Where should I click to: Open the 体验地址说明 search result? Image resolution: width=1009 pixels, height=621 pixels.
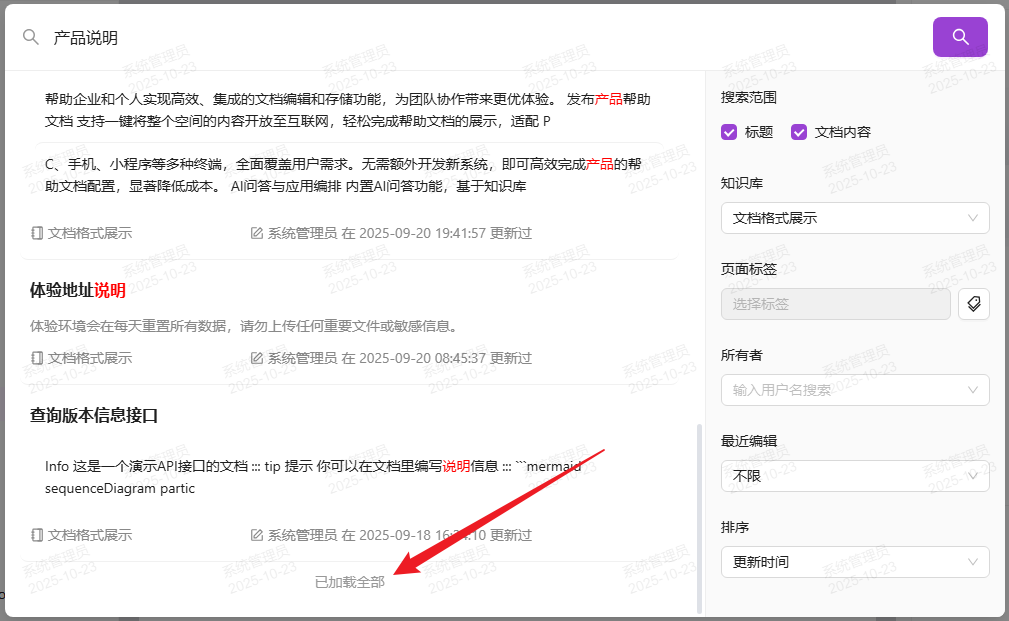pyautogui.click(x=78, y=290)
